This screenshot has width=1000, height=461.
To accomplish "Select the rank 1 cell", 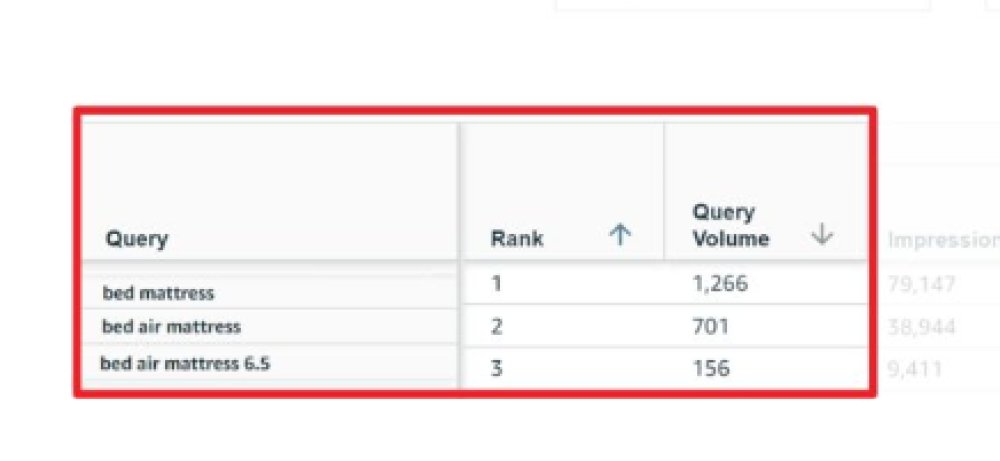I will click(562, 284).
